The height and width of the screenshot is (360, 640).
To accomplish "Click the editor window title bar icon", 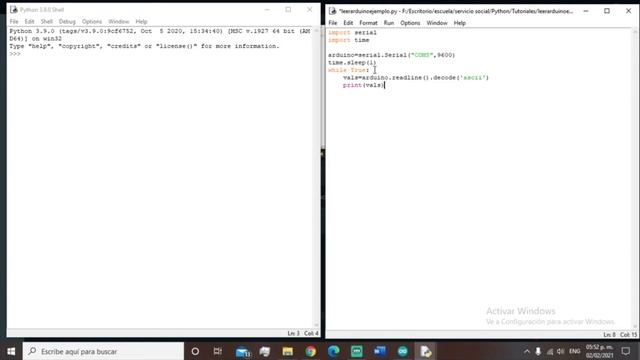I will pyautogui.click(x=333, y=11).
